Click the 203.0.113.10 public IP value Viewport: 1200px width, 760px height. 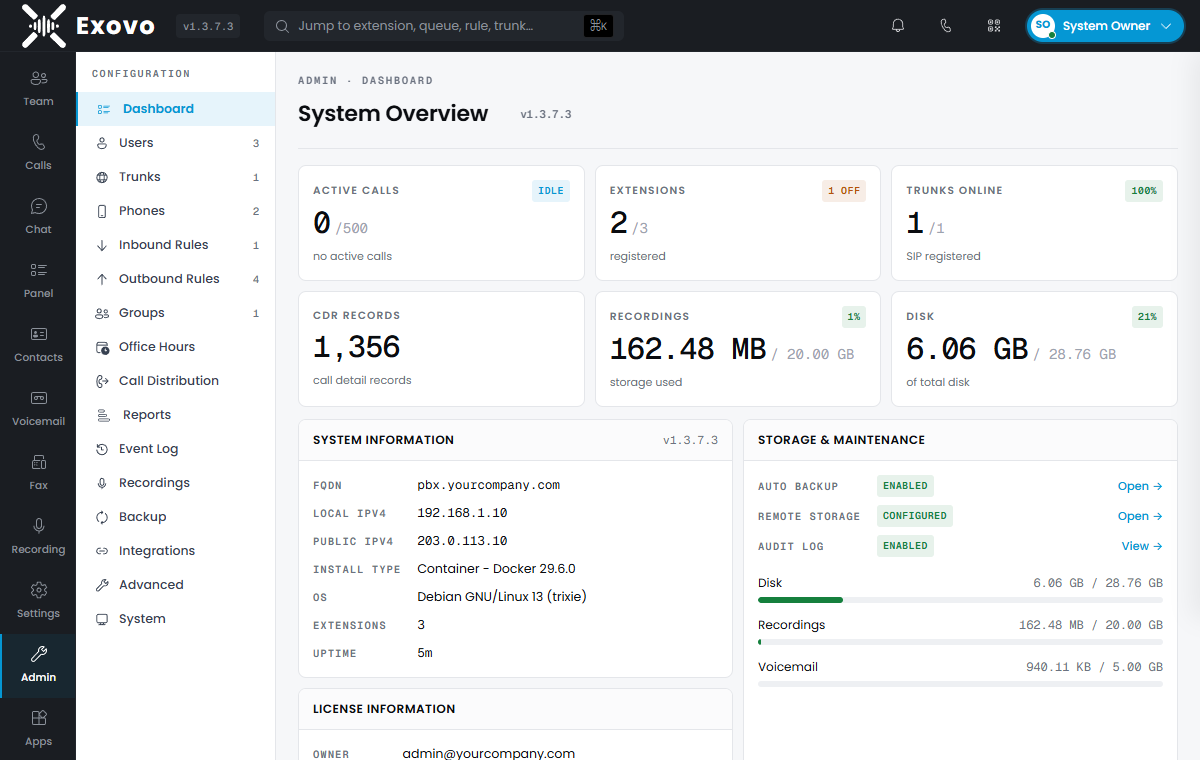[x=462, y=541]
